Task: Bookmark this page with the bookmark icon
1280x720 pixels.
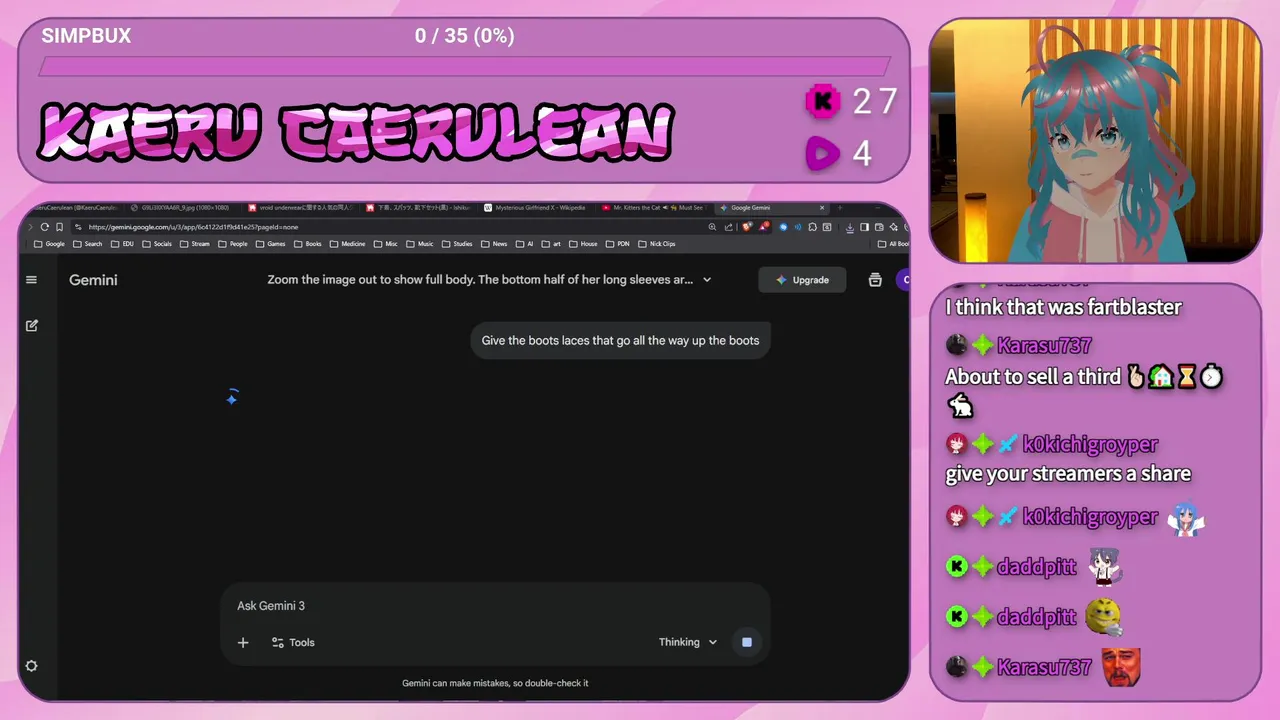Action: click(59, 227)
